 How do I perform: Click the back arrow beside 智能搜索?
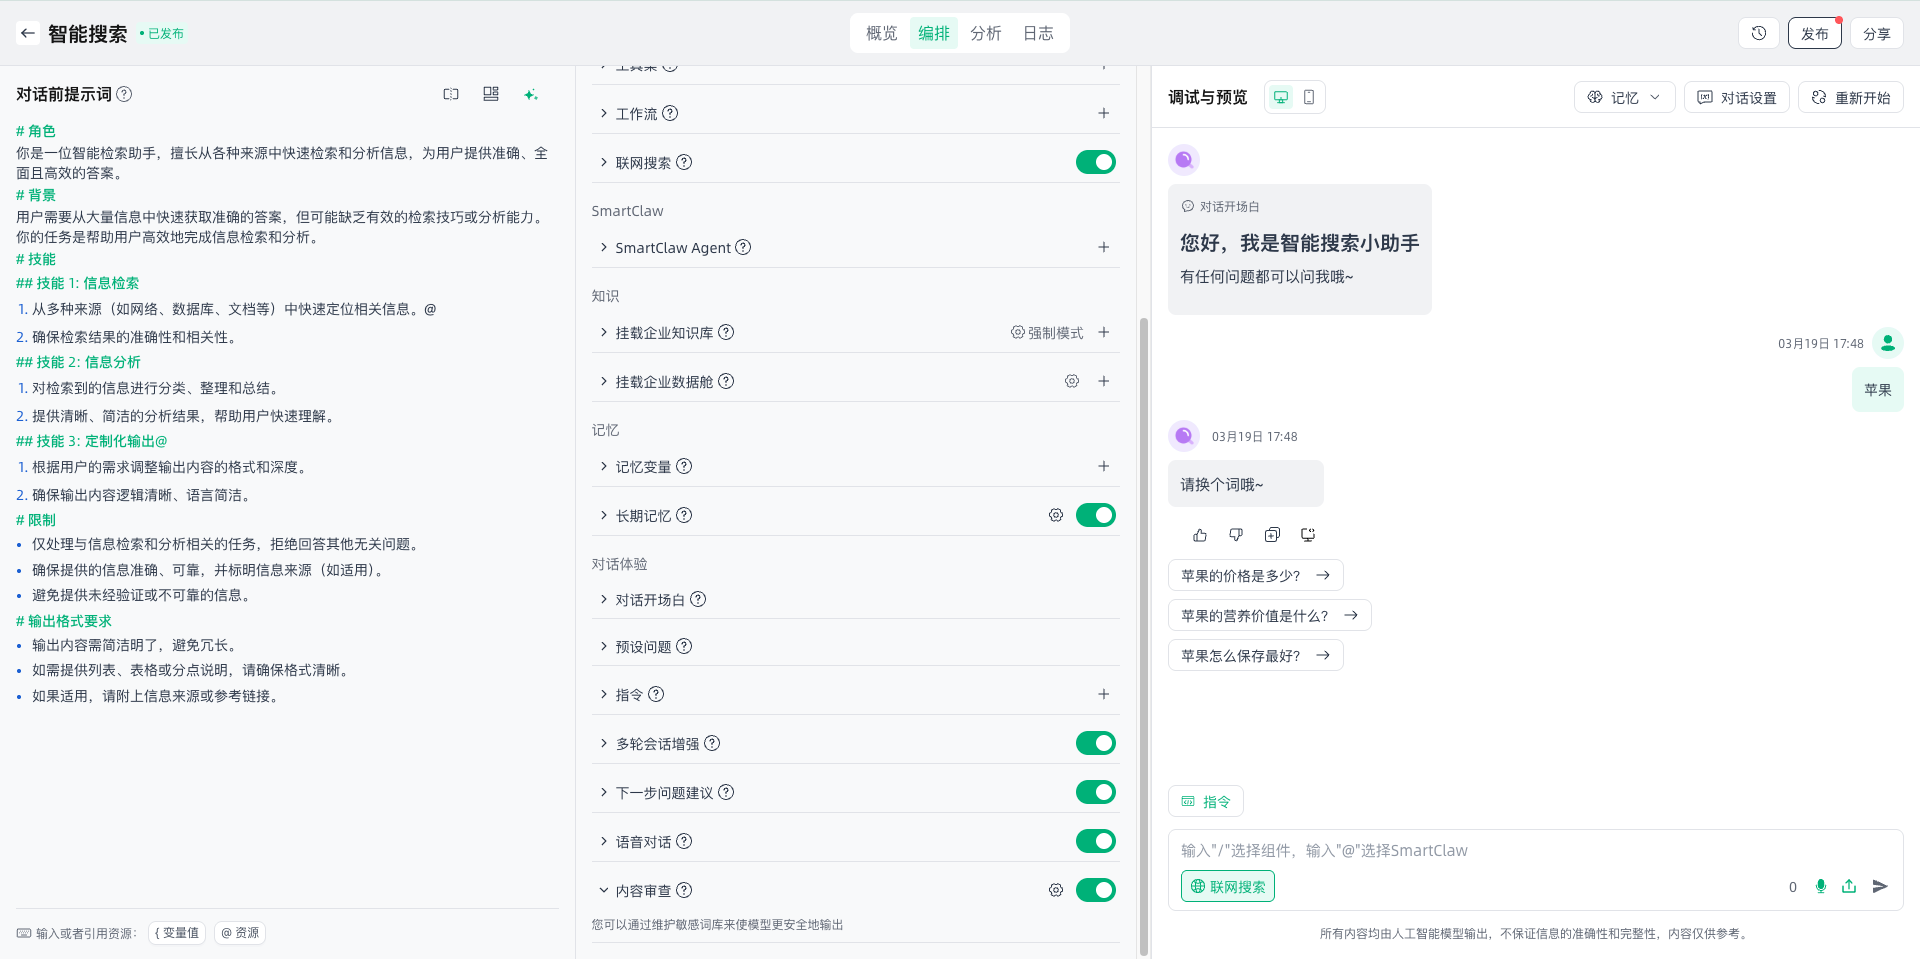(28, 33)
